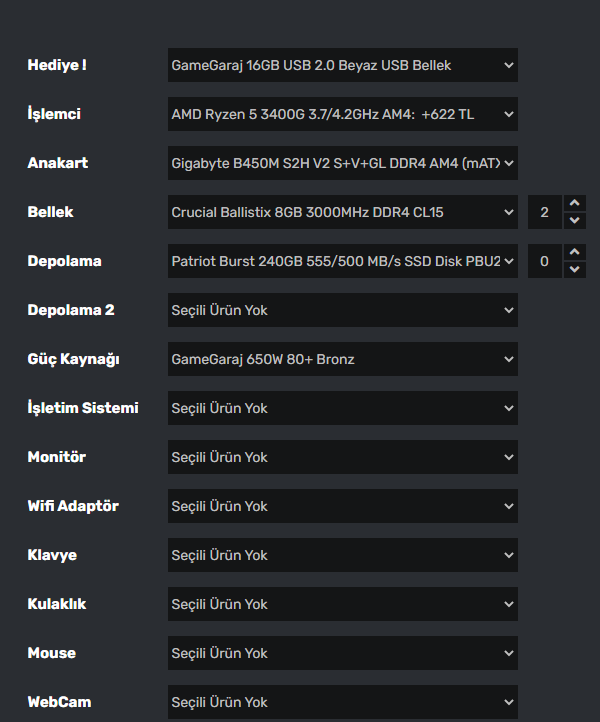The image size is (600, 722).
Task: Click the Bellek quantity number field
Action: pyautogui.click(x=545, y=212)
